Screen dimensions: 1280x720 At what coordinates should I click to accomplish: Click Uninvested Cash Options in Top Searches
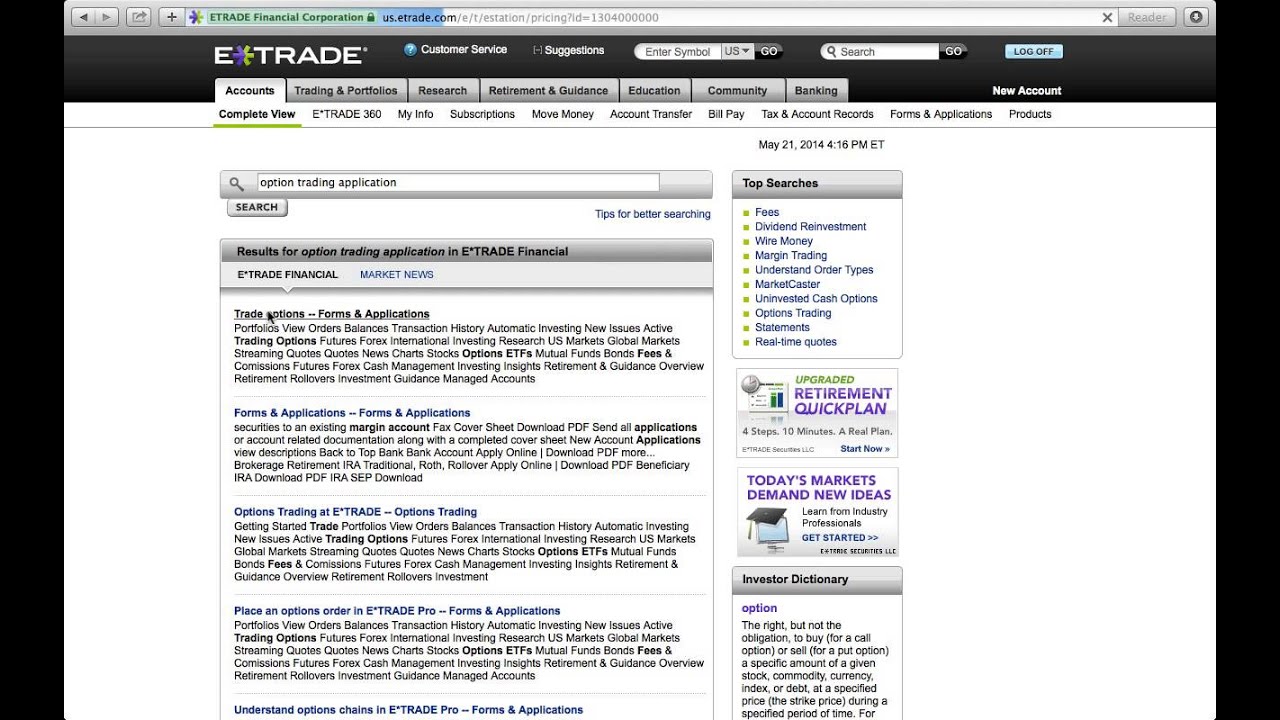[816, 299]
